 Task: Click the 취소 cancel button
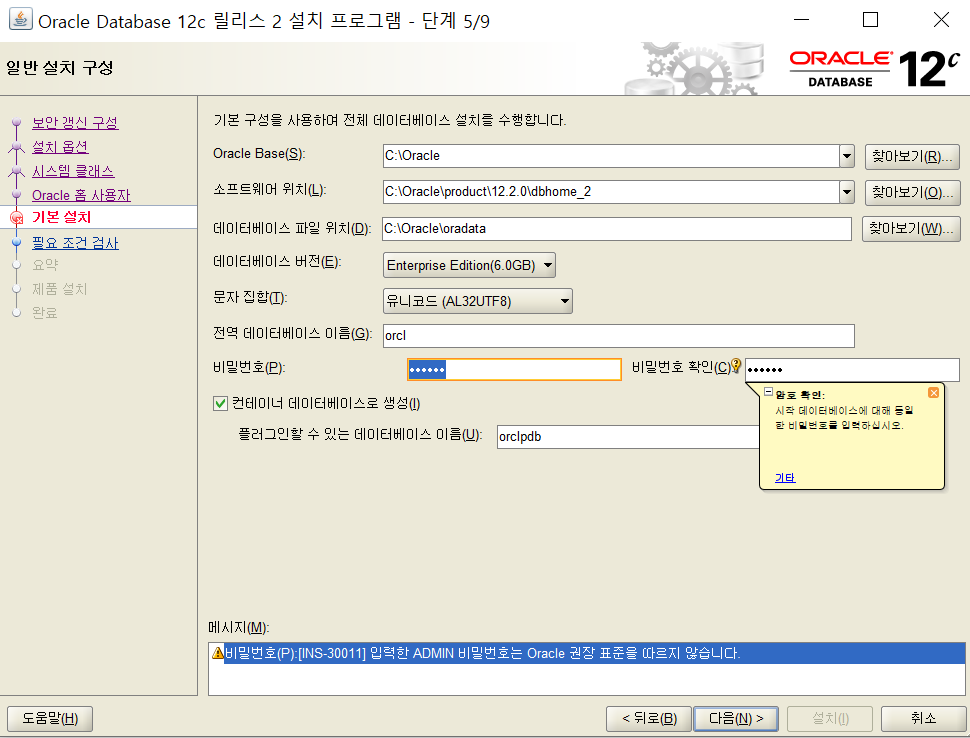(923, 719)
